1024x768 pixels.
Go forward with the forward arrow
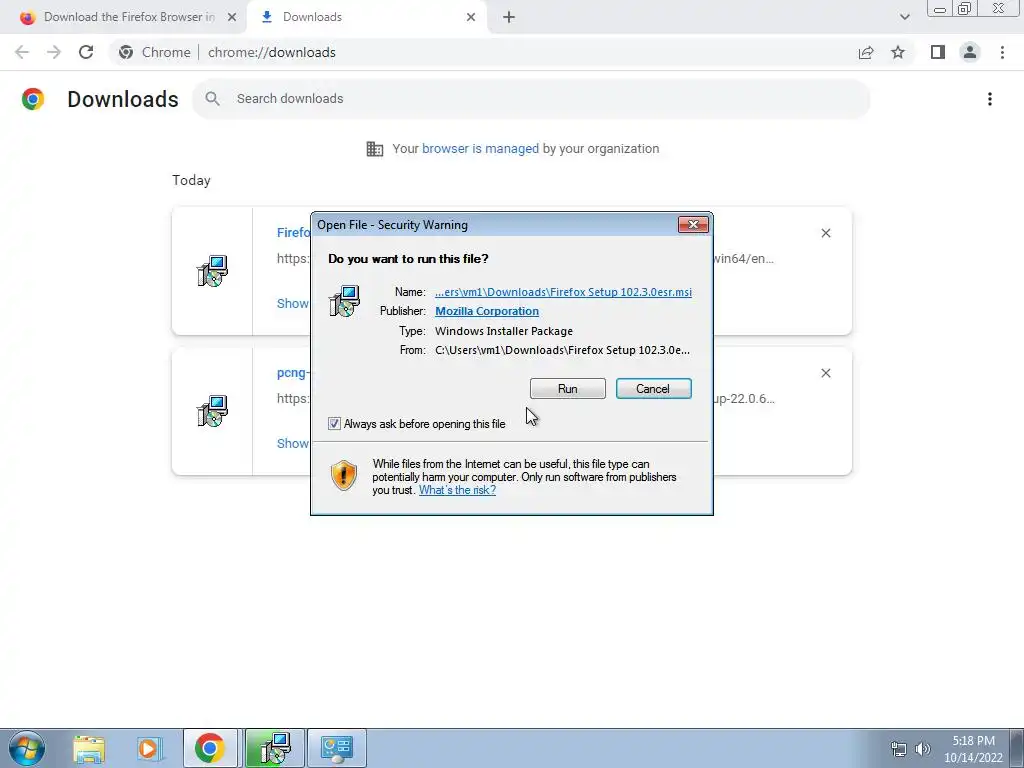point(54,52)
